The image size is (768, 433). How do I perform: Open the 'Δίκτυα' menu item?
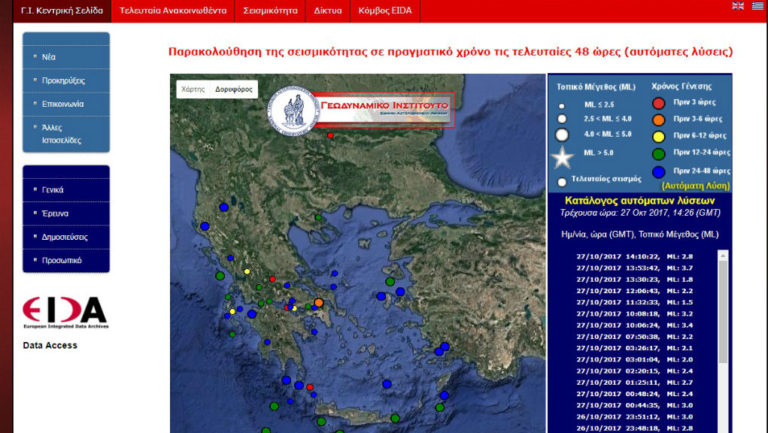[x=328, y=11]
